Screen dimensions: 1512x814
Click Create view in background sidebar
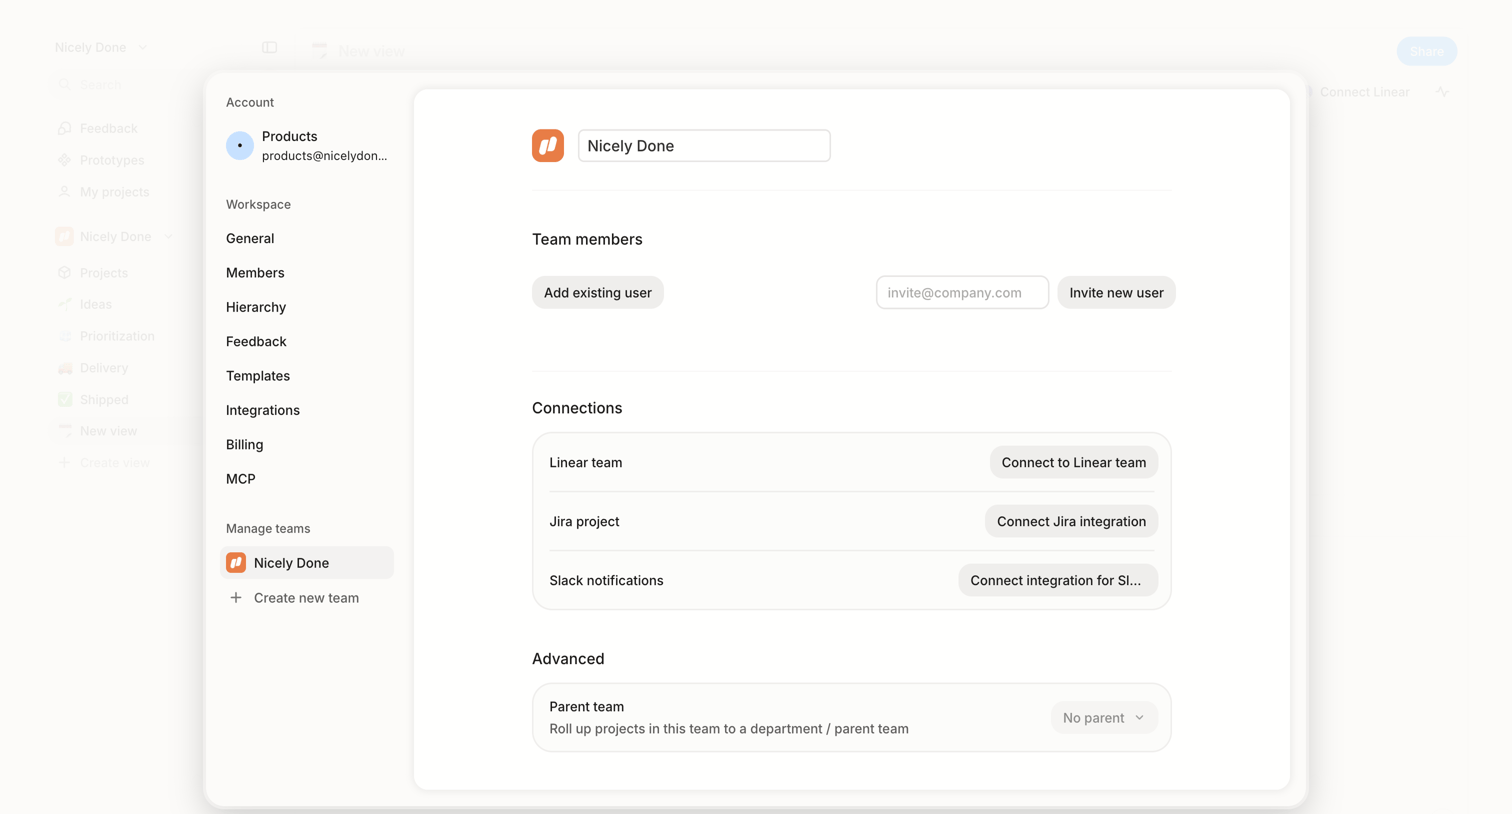(x=114, y=463)
